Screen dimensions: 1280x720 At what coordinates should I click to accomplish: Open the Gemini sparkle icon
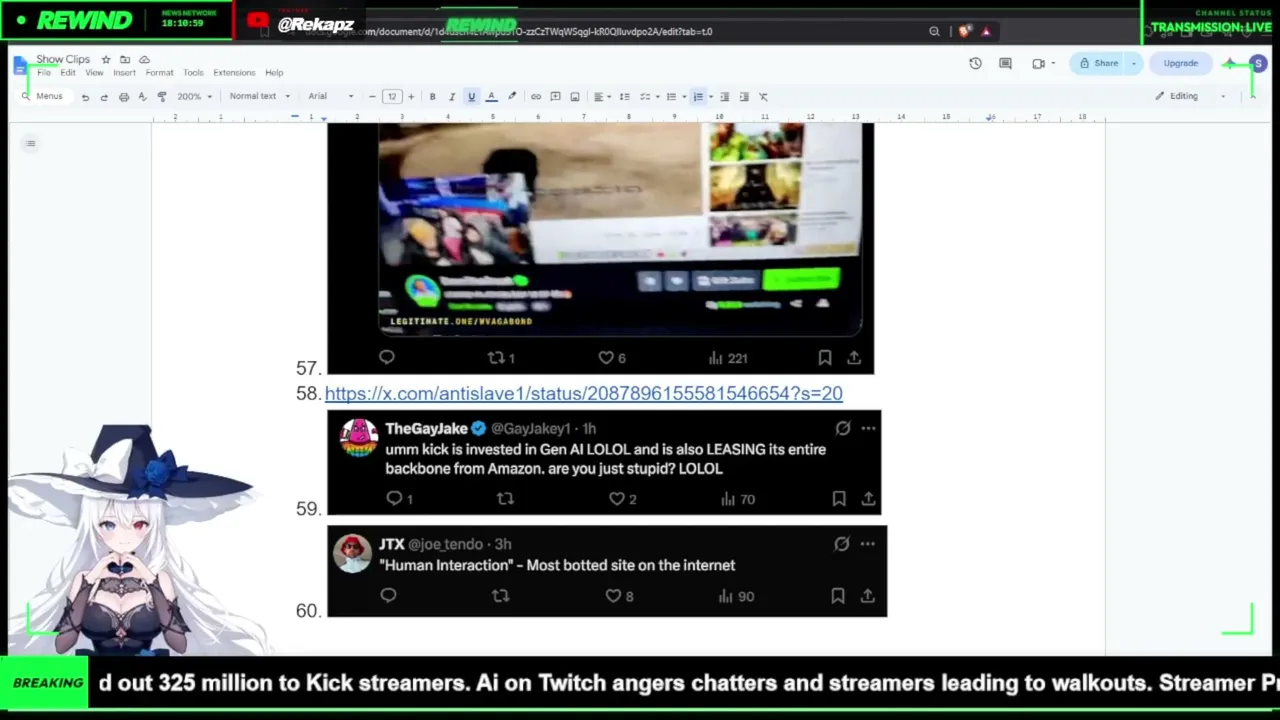[1231, 63]
